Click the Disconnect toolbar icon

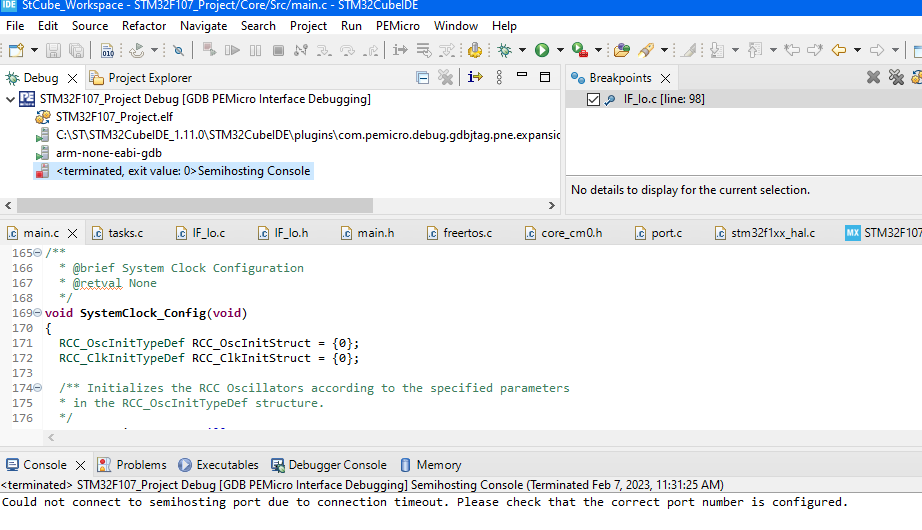(301, 51)
